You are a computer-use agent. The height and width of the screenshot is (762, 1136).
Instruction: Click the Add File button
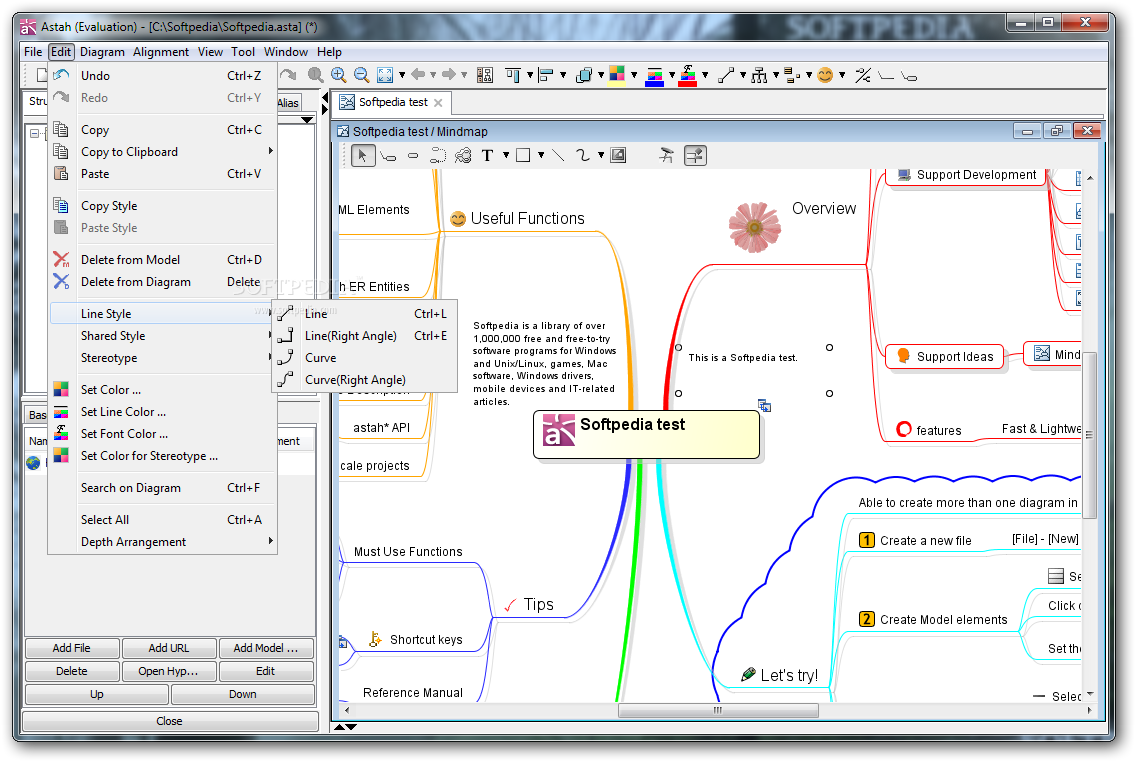pyautogui.click(x=72, y=648)
